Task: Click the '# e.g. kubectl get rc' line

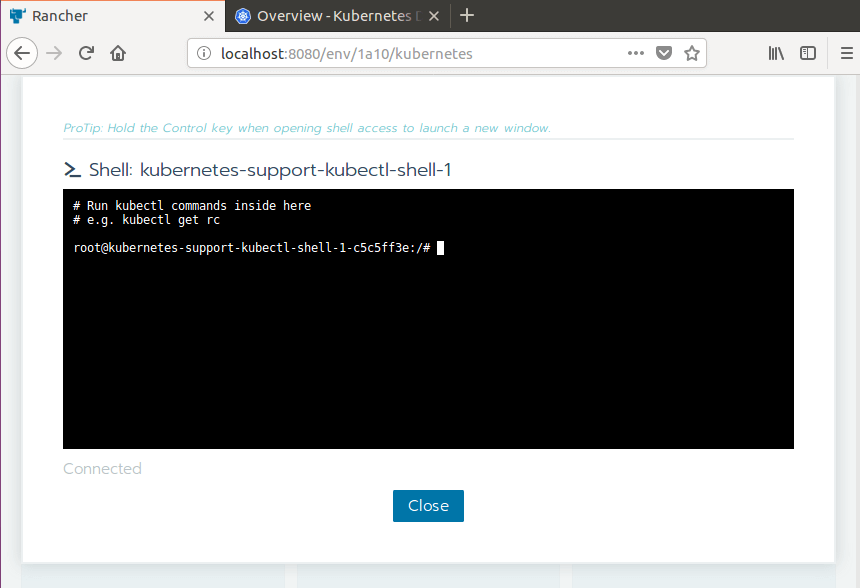Action: [x=146, y=220]
